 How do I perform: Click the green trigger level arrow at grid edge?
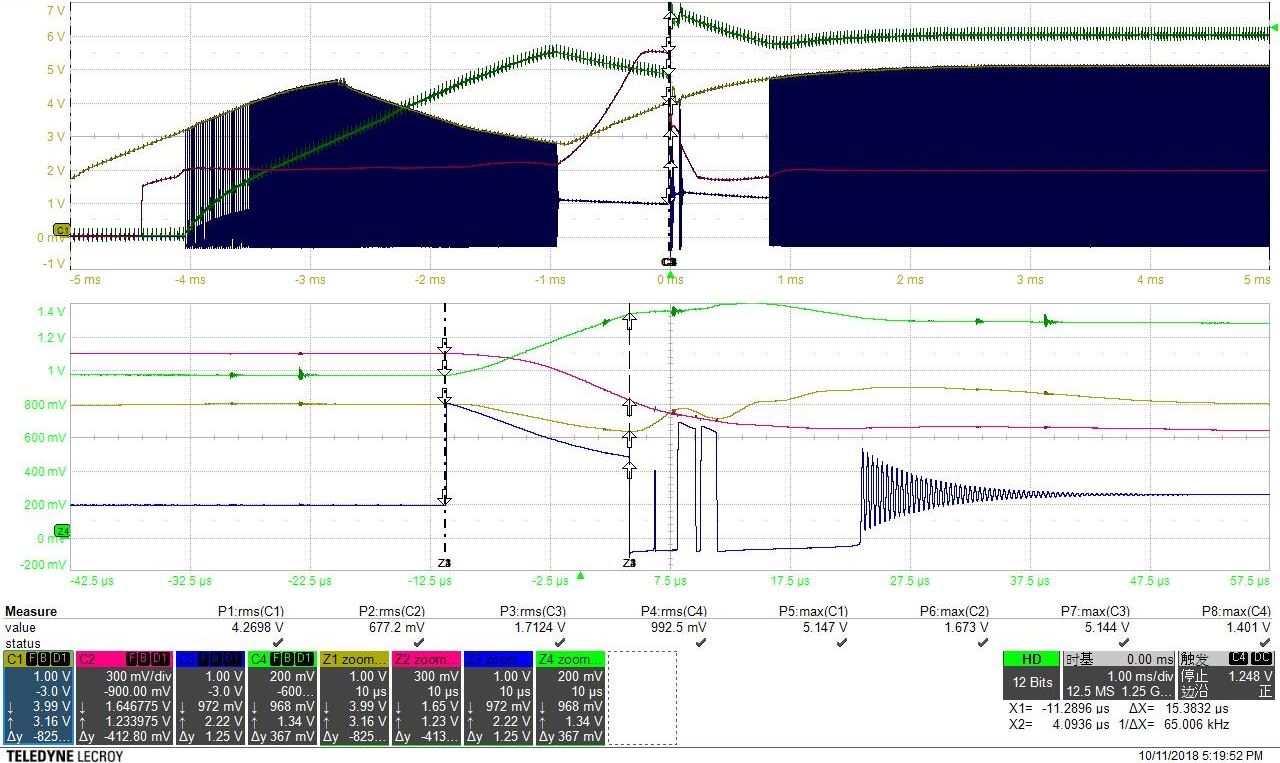(x=1273, y=29)
